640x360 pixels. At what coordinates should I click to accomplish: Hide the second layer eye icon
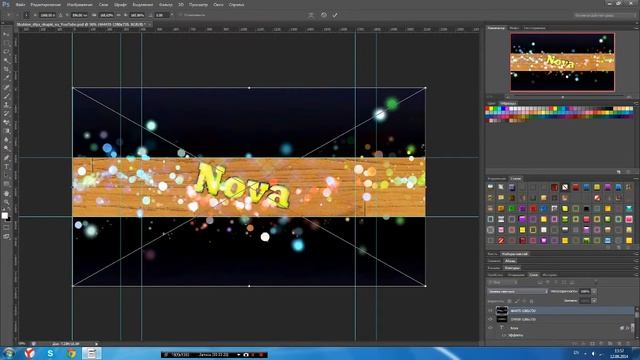coord(491,319)
